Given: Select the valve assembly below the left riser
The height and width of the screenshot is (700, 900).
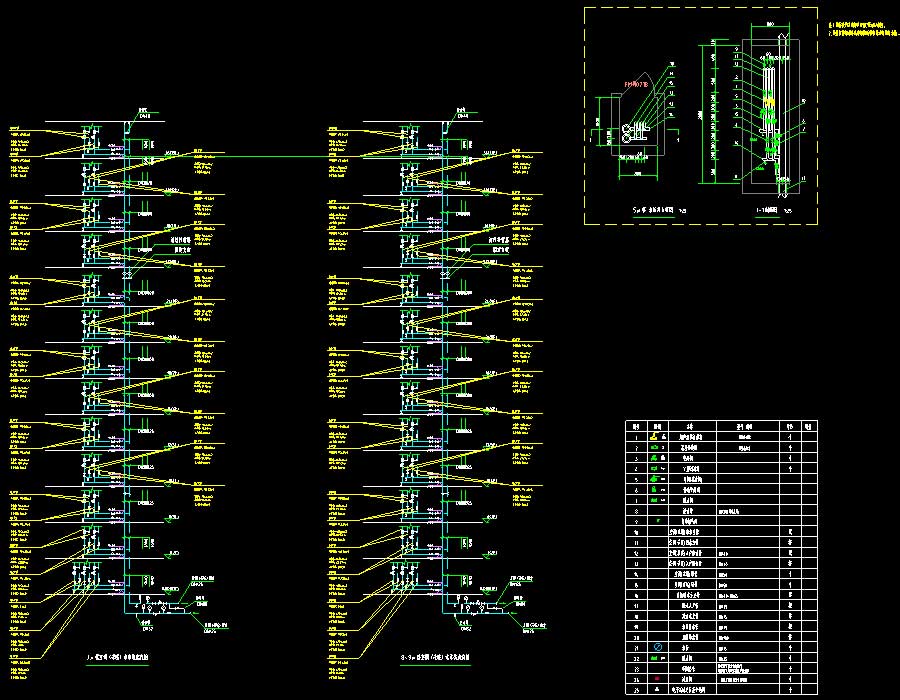Looking at the screenshot, I should click(x=158, y=605).
